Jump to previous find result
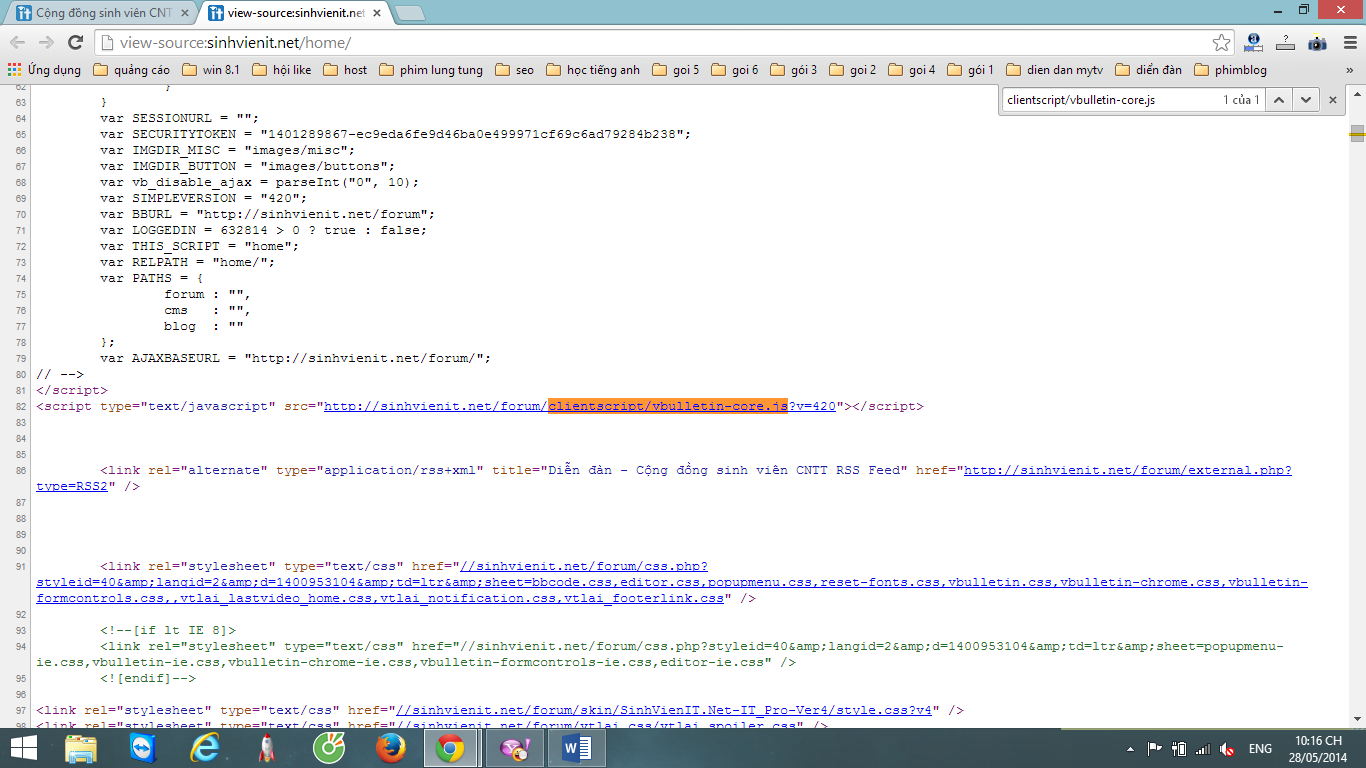Image resolution: width=1366 pixels, height=768 pixels. coord(1279,100)
